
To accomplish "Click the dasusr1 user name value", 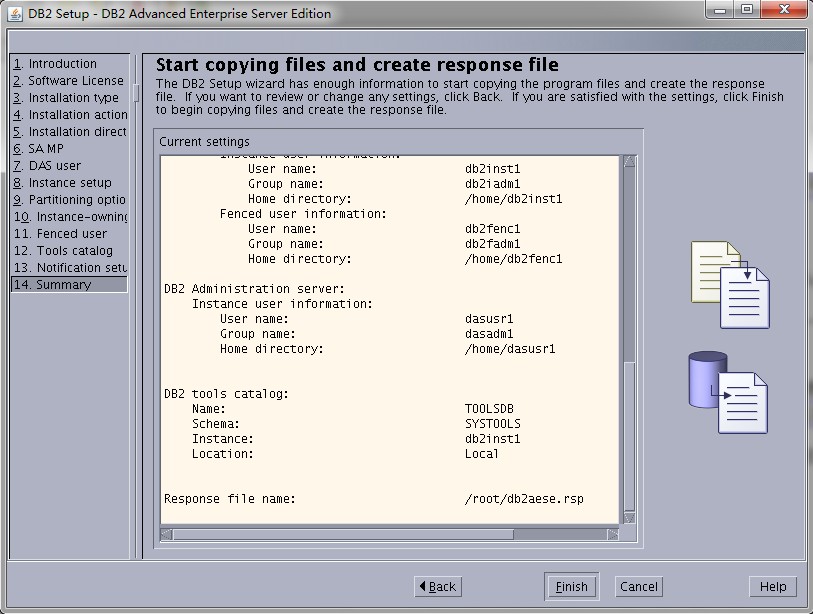I will click(x=489, y=319).
